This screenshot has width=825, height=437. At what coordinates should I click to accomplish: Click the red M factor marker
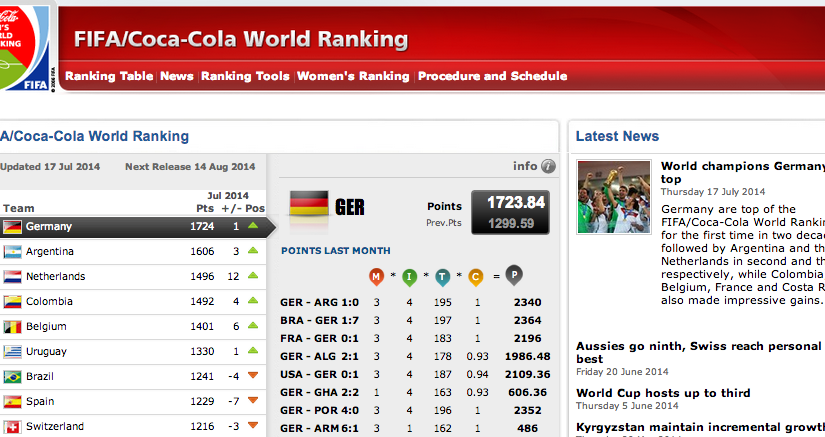tap(376, 277)
